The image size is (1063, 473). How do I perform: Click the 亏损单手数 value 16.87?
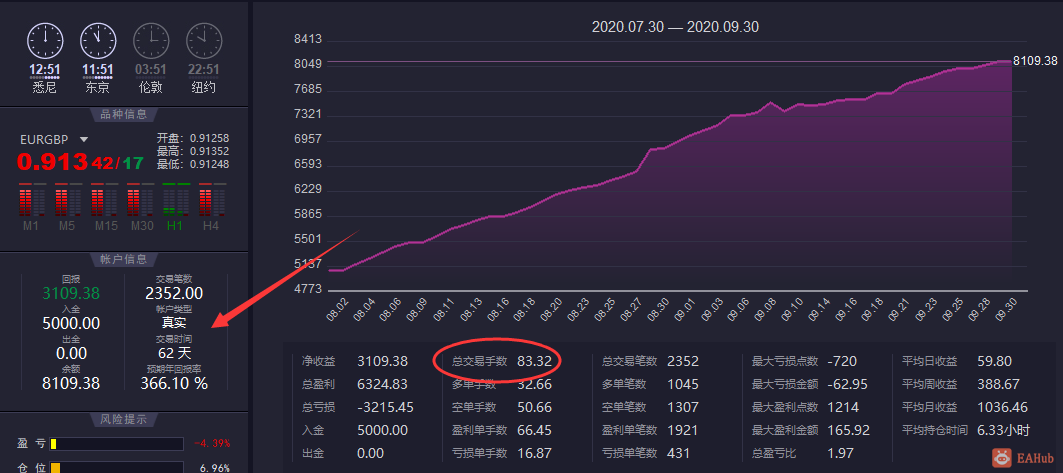tap(534, 453)
